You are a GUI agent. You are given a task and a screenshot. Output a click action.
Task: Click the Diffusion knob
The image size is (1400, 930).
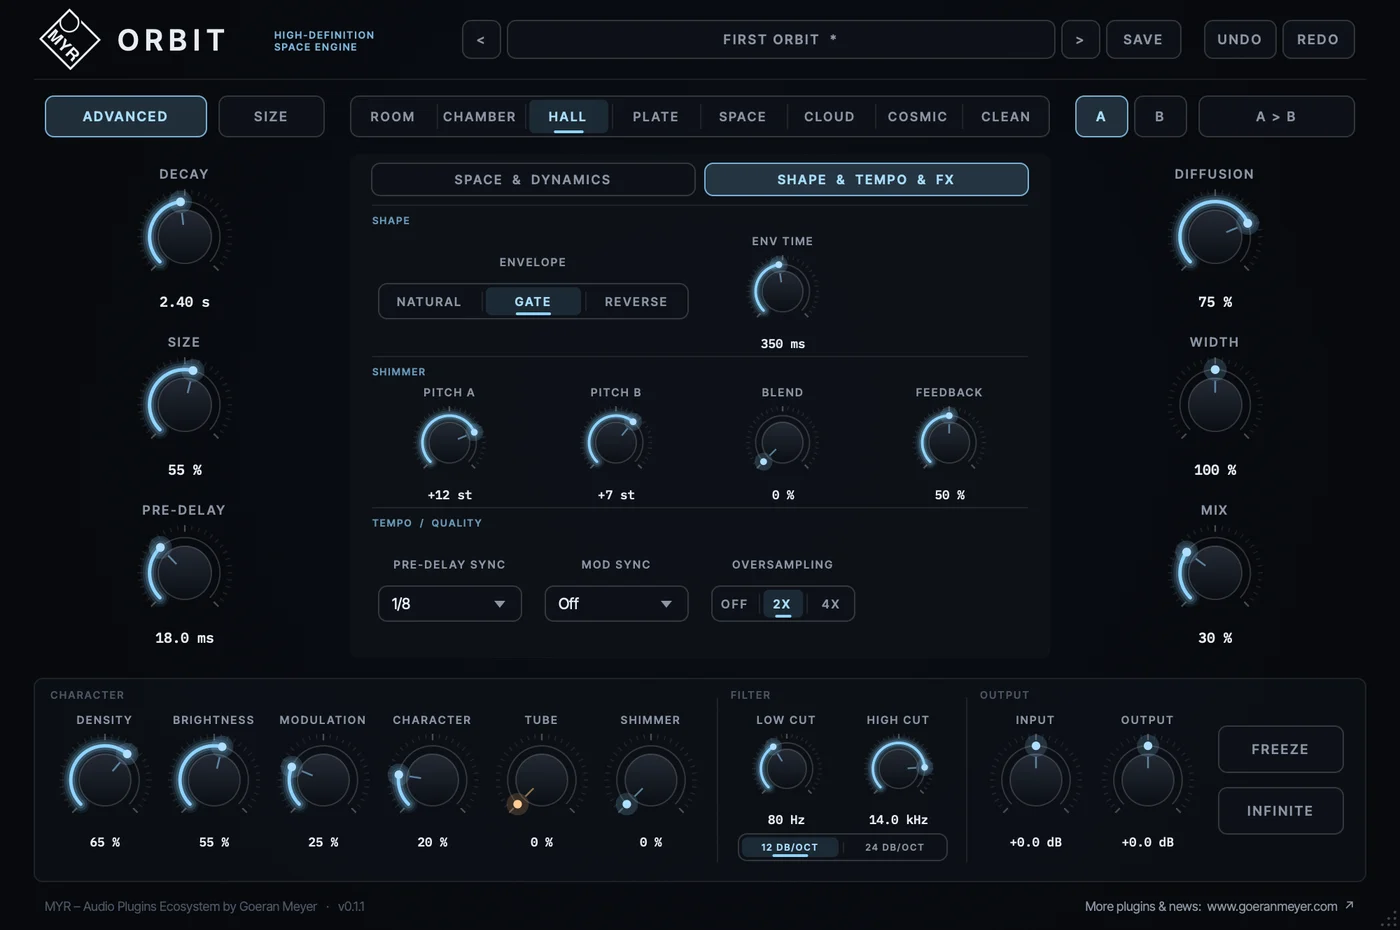1214,235
